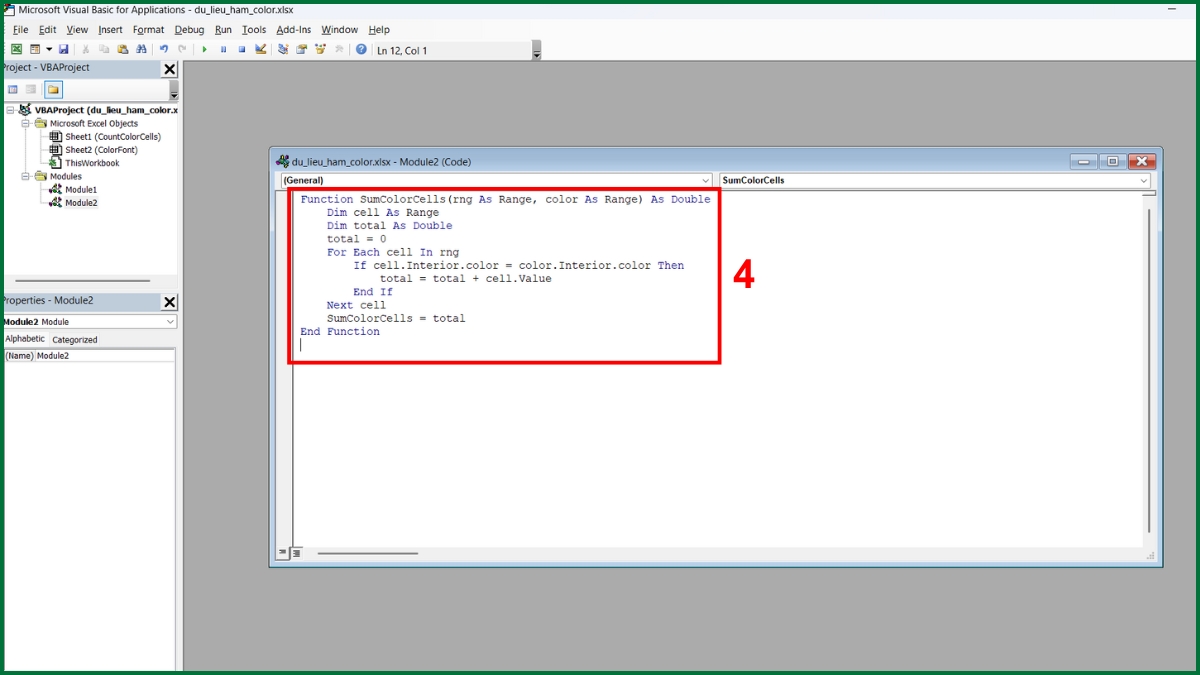Image resolution: width=1200 pixels, height=675 pixels.
Task: Open the Add-Ins menu
Action: pos(294,30)
